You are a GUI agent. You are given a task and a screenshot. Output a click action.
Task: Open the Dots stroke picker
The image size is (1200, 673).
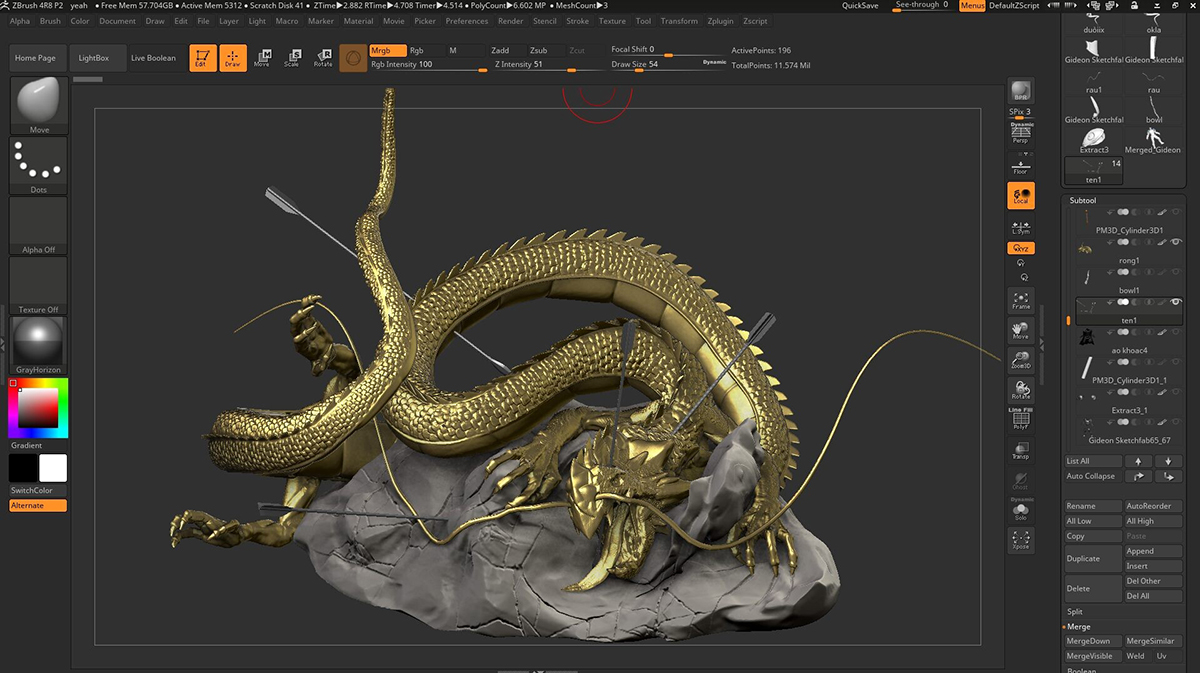click(x=39, y=165)
